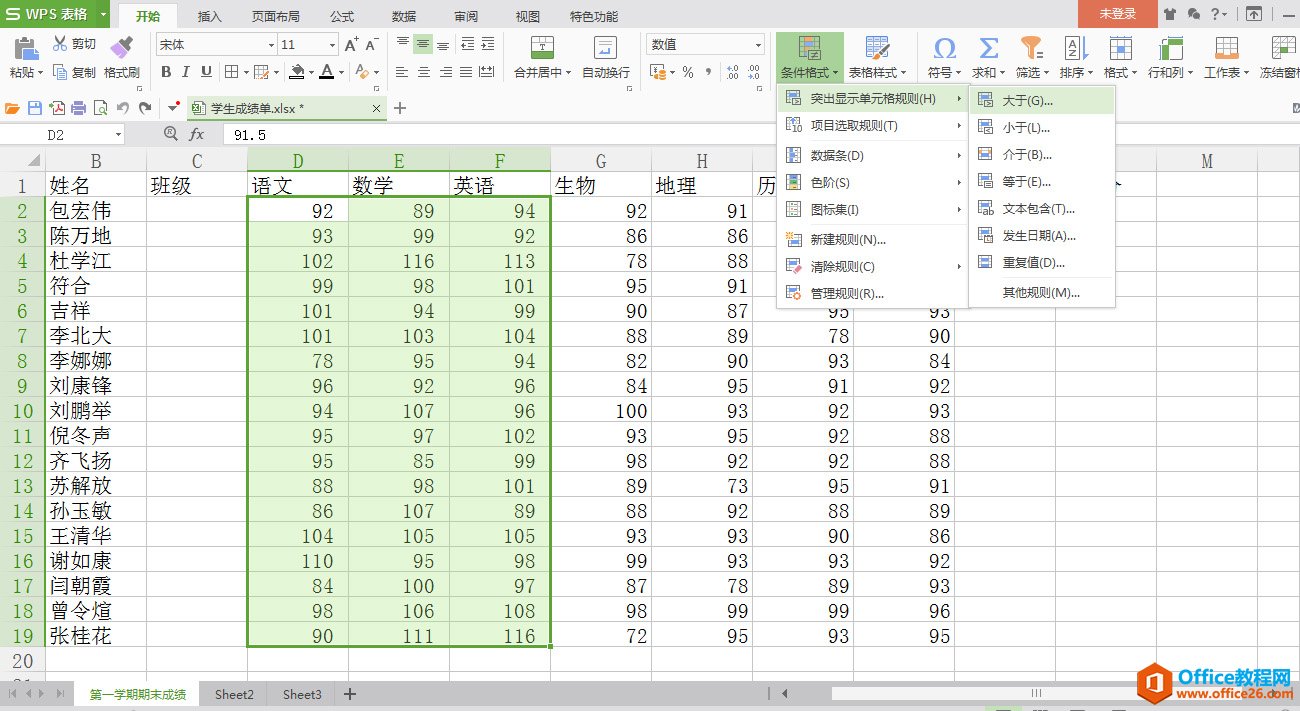Switch to the 数据 ribbon tab
The height and width of the screenshot is (711, 1300).
[x=404, y=16]
